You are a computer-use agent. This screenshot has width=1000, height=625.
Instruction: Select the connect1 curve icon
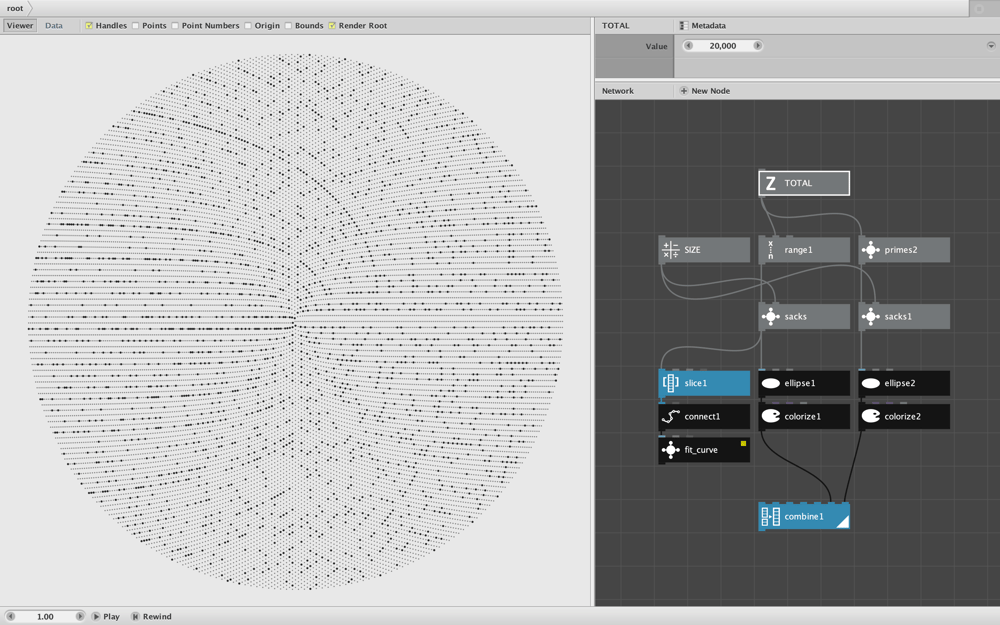670,416
